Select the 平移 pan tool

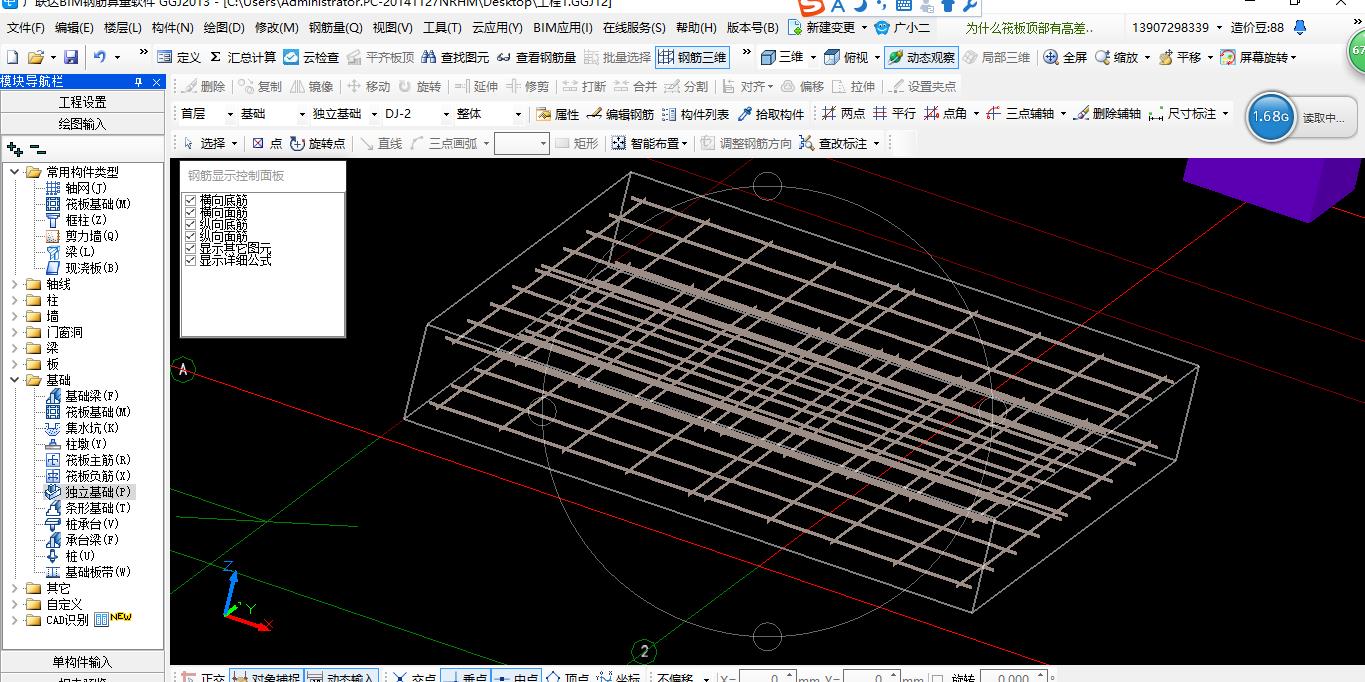pyautogui.click(x=1180, y=57)
